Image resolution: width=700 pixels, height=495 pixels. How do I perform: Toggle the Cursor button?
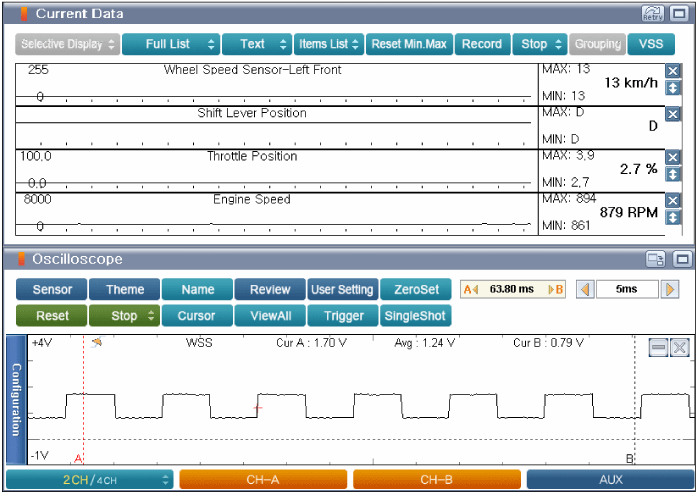tap(197, 316)
